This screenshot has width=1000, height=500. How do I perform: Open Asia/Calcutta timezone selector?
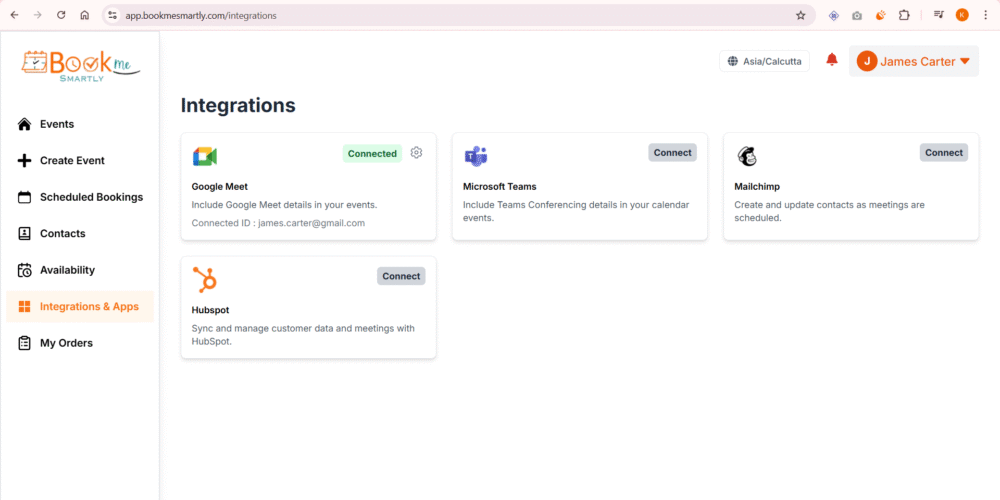click(x=764, y=61)
